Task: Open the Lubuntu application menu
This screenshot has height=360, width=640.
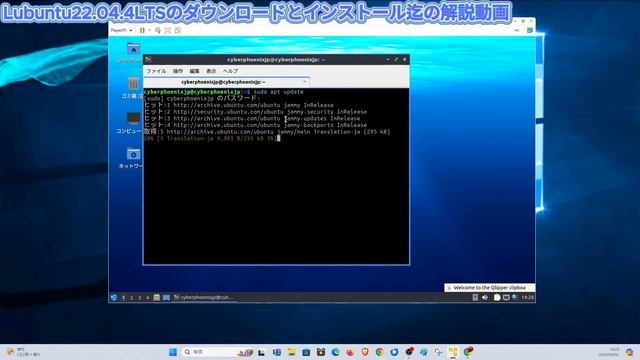Action: 114,298
